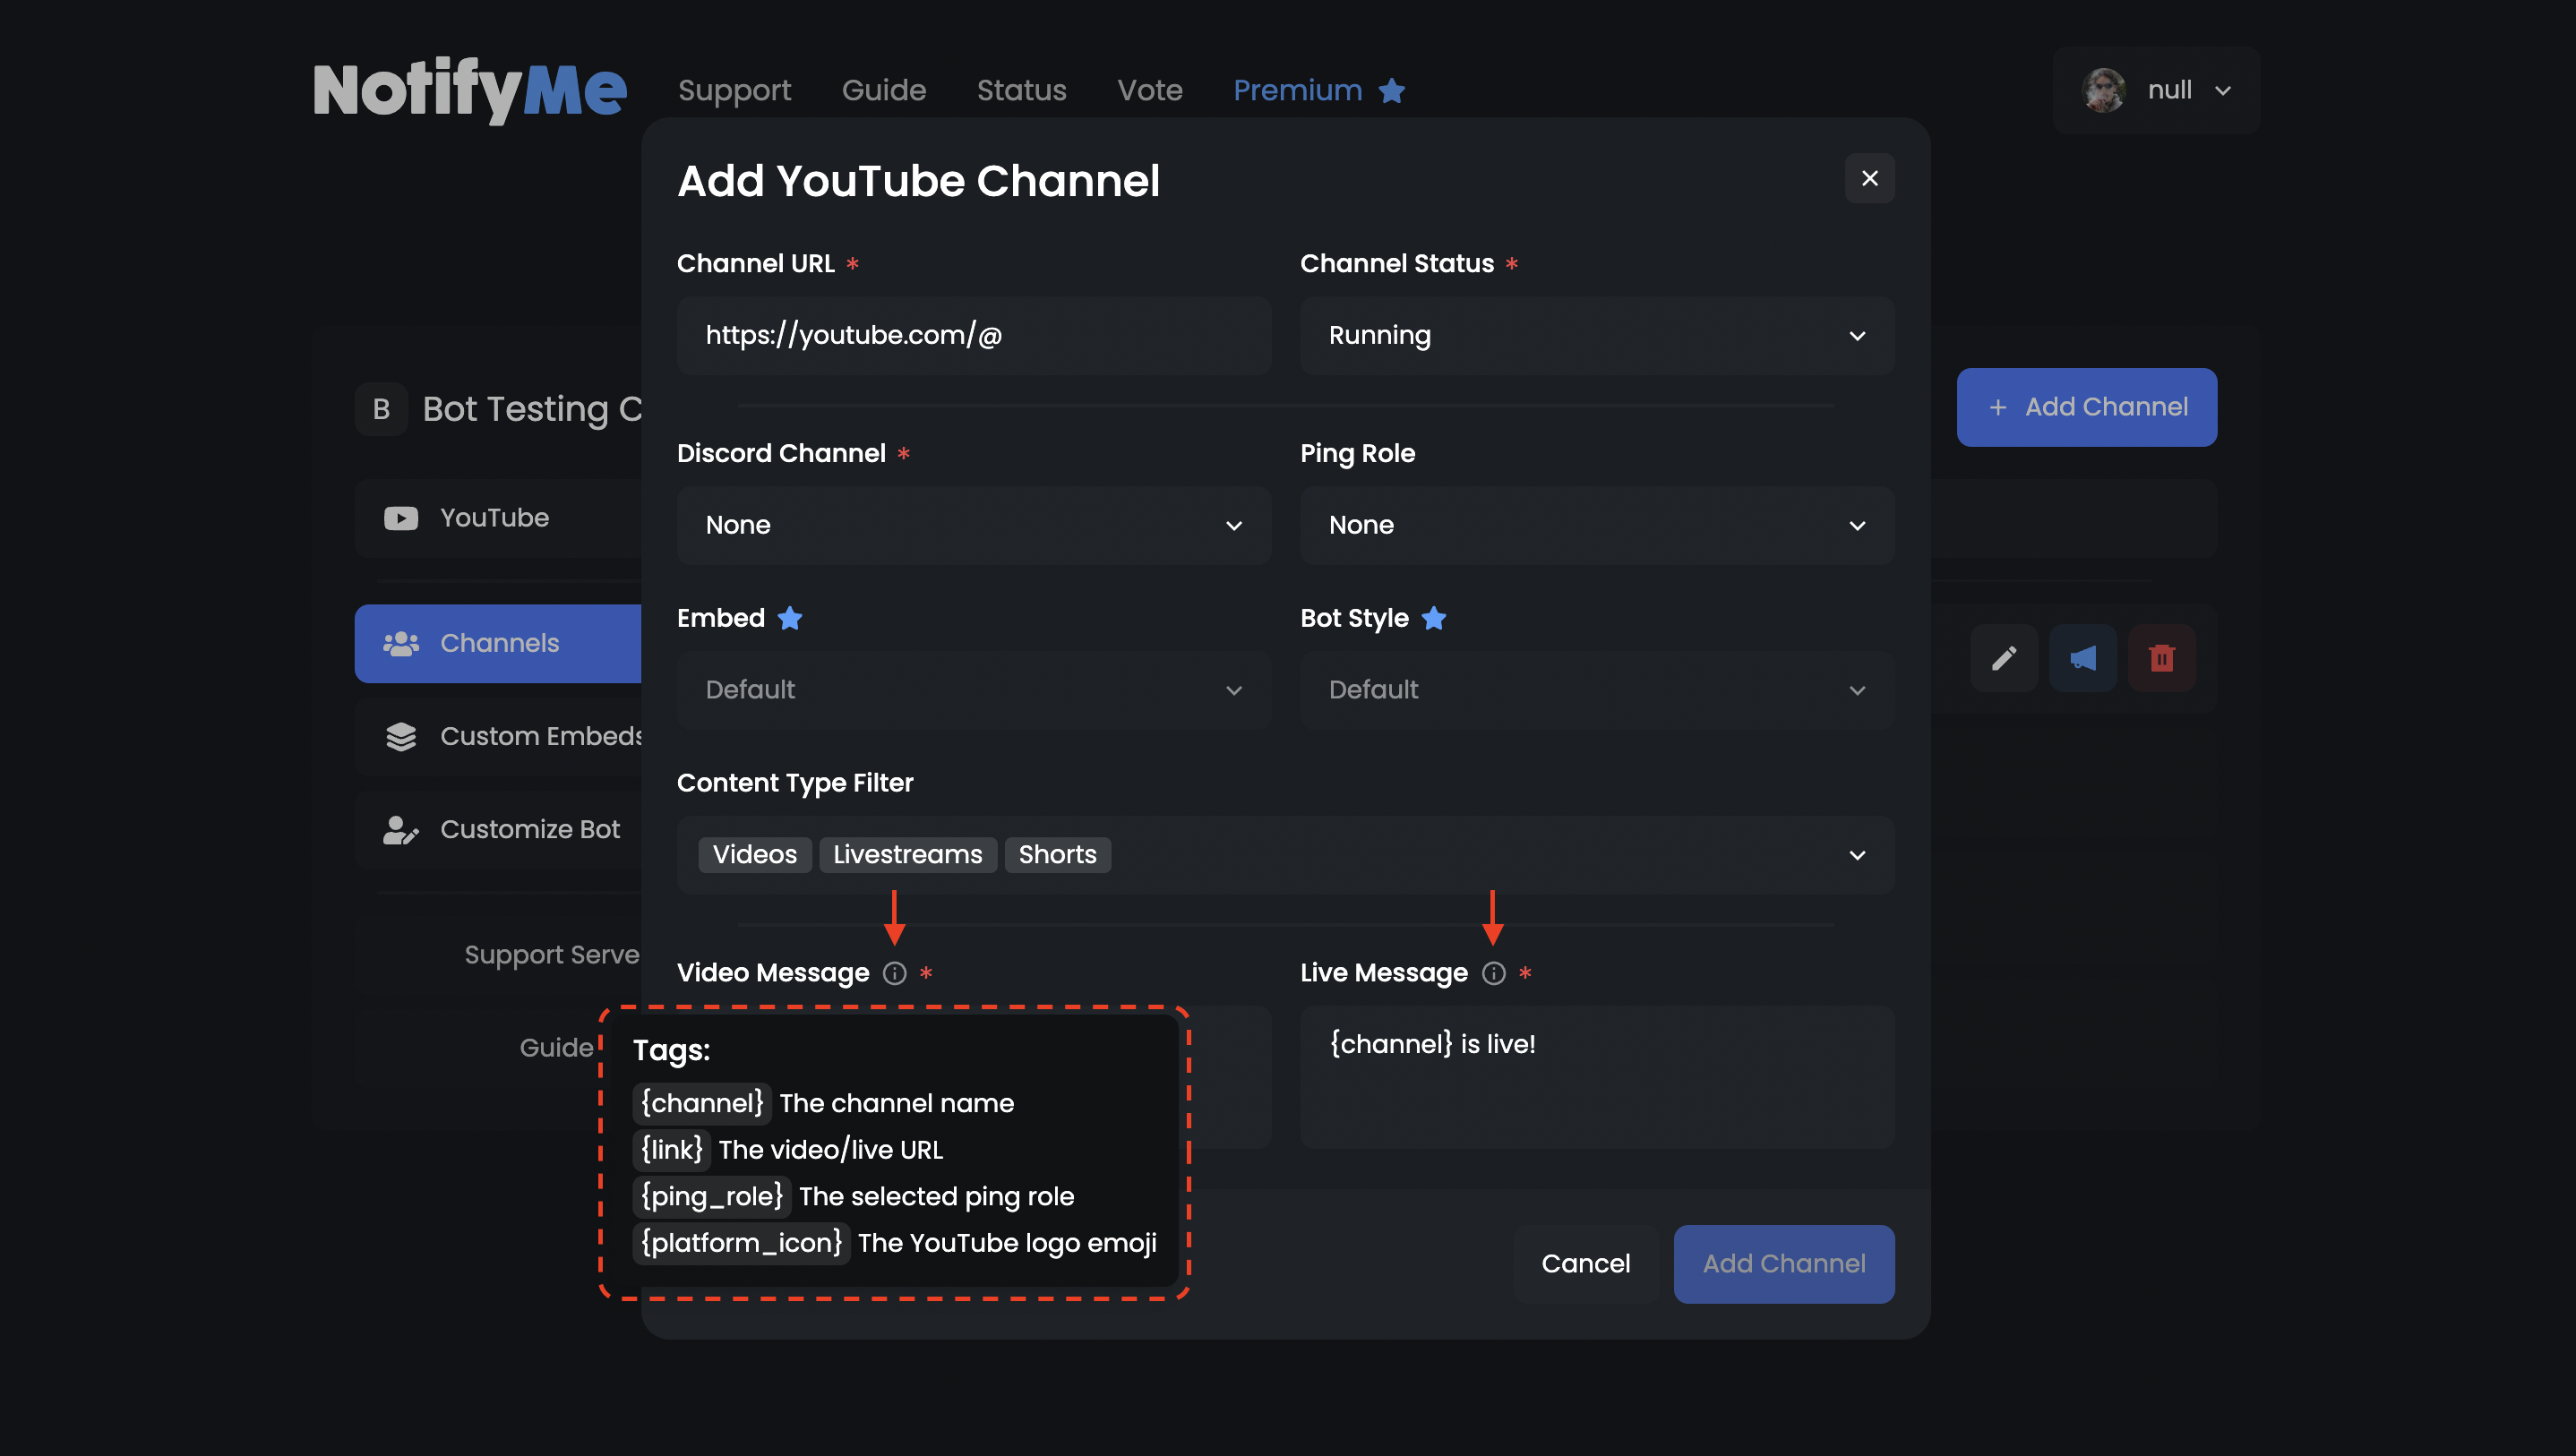Click the Live Message info icon
Screen dimensions: 2576x1456
pyautogui.click(x=1493, y=973)
